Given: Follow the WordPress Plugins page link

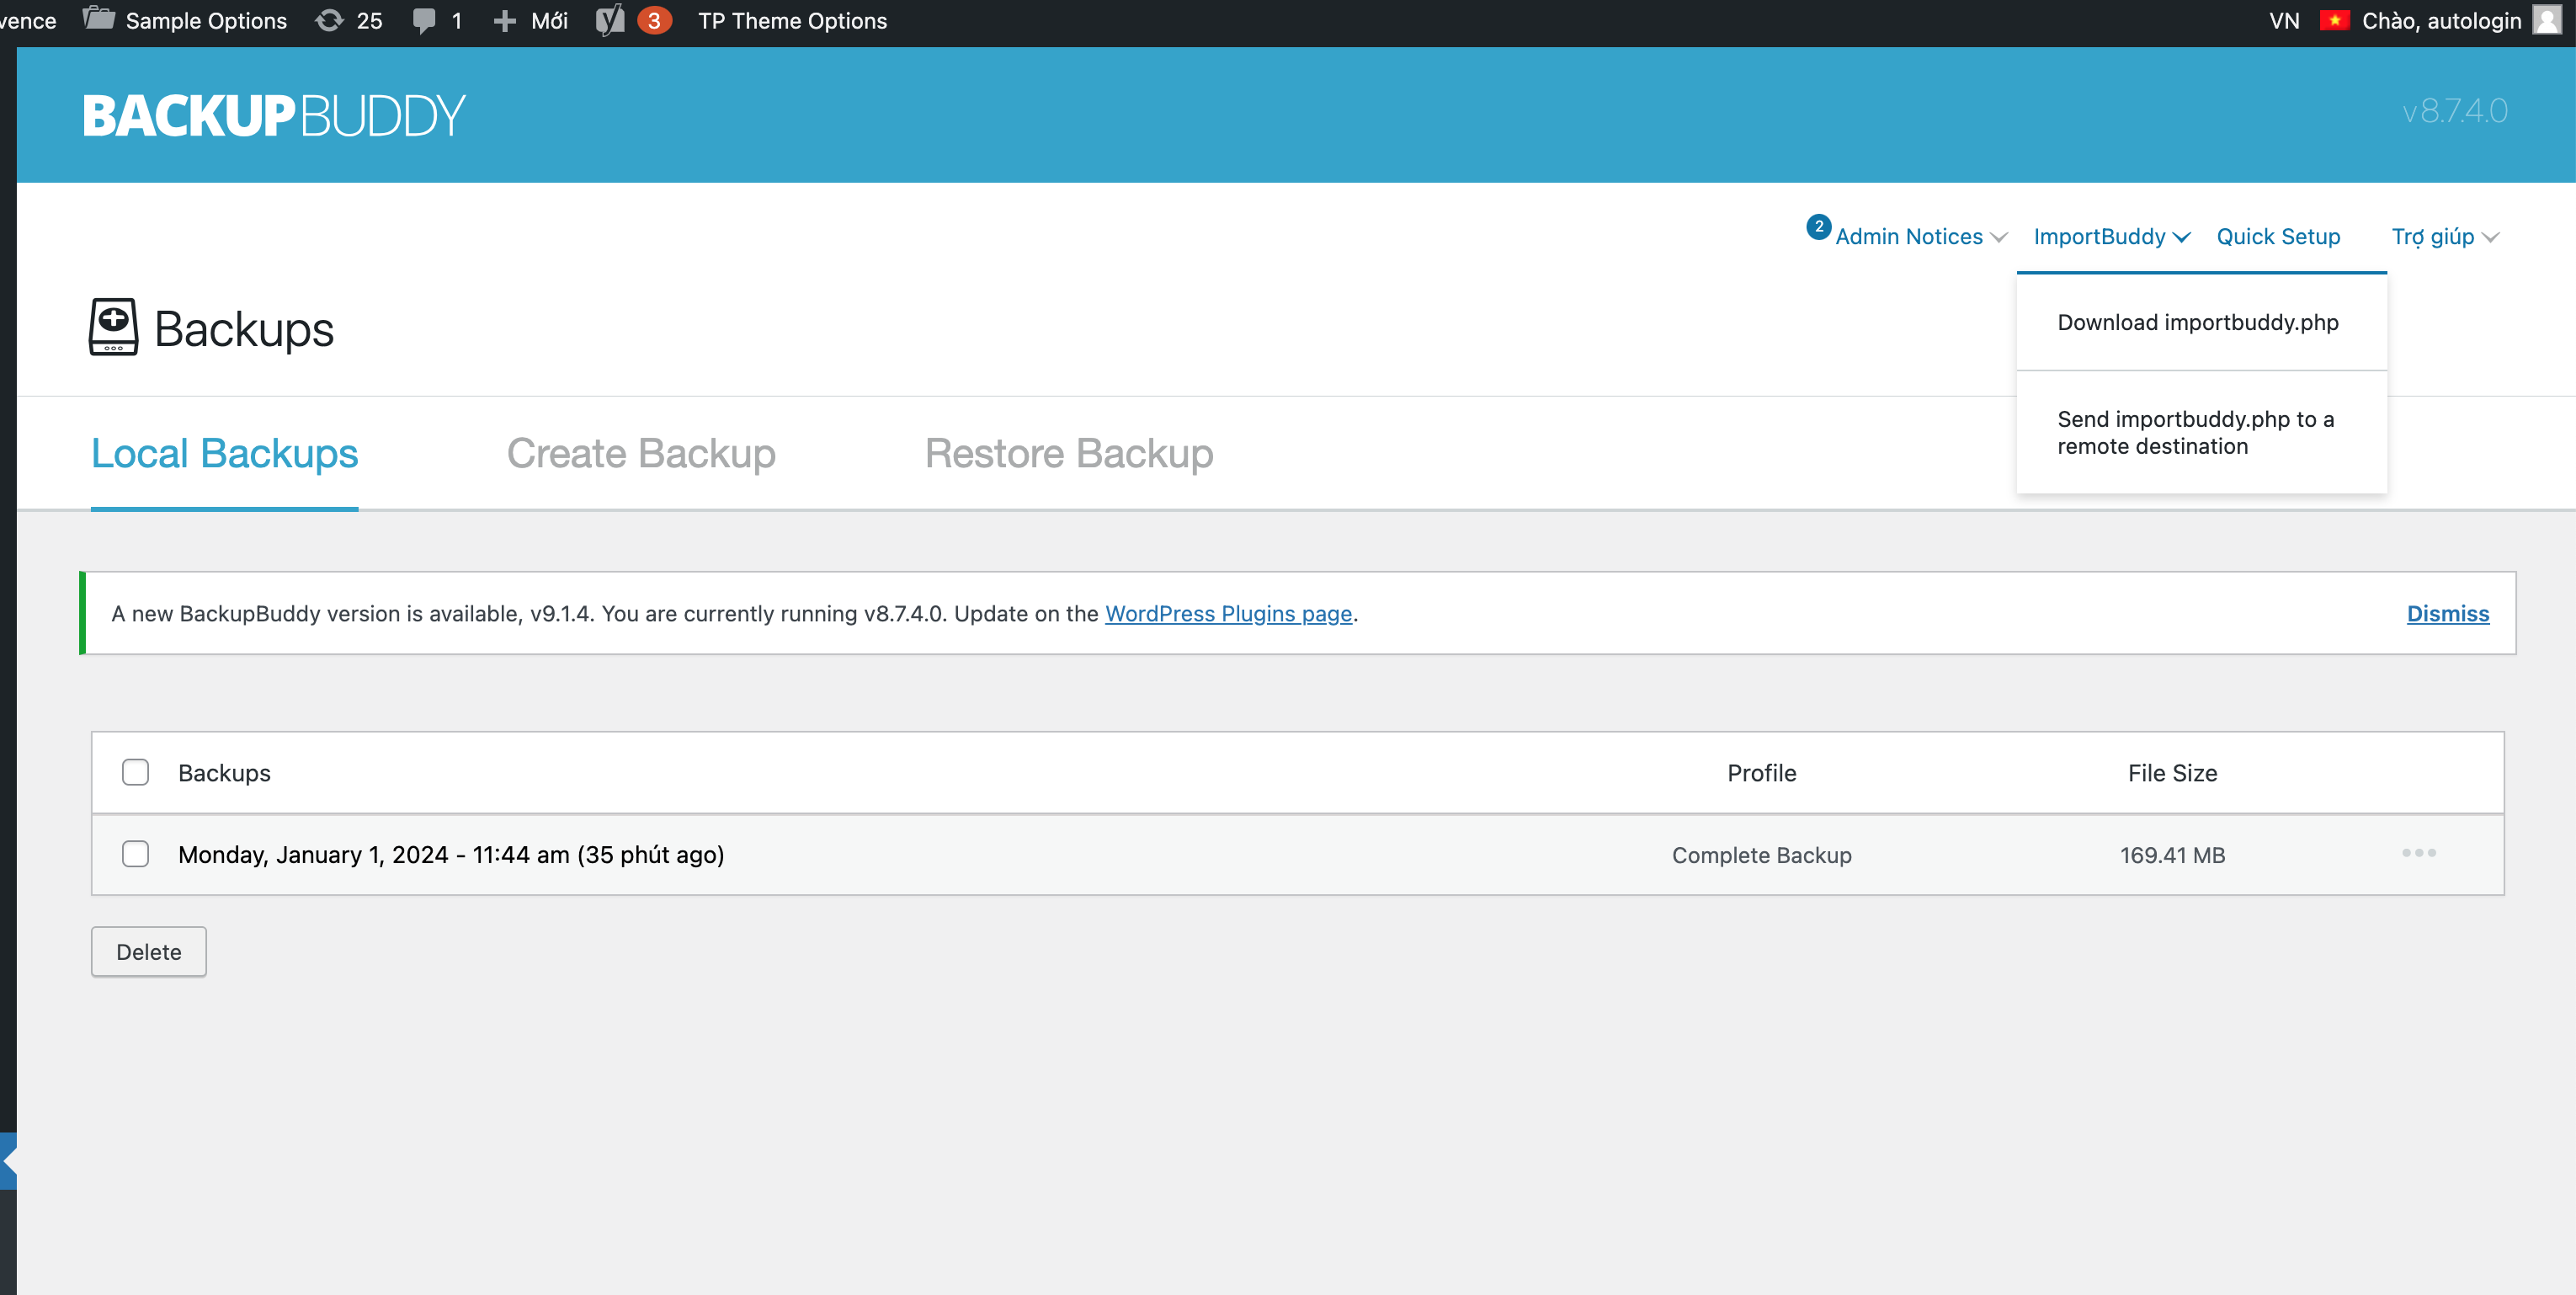Looking at the screenshot, I should pos(1228,613).
